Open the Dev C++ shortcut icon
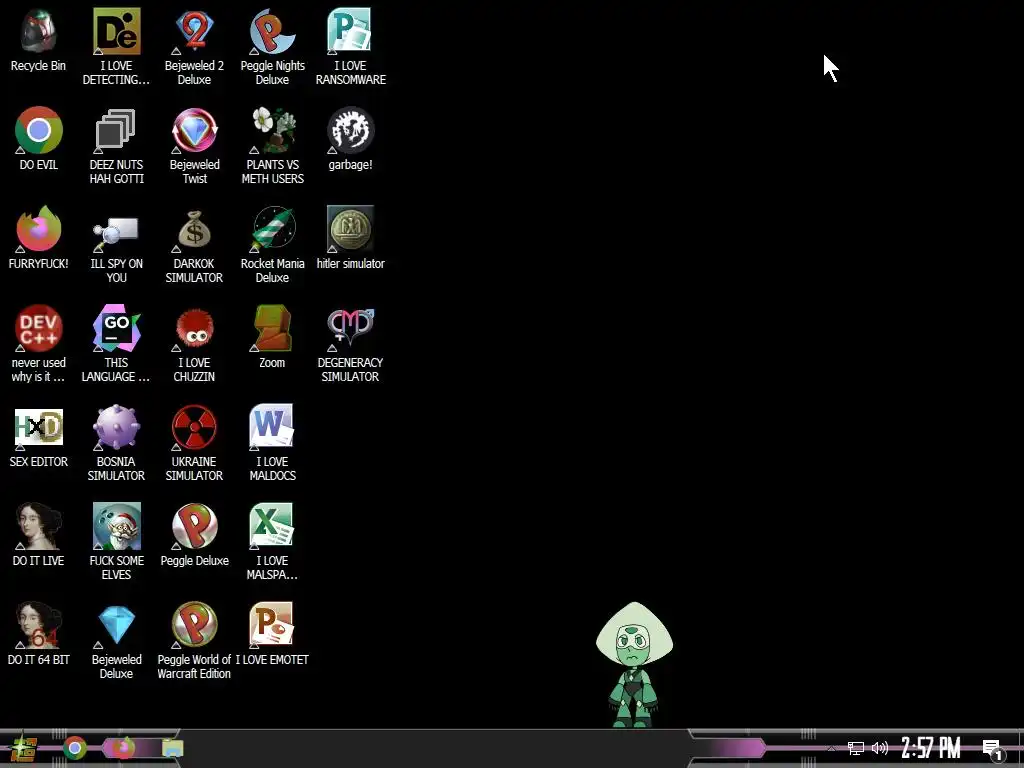 click(x=39, y=328)
